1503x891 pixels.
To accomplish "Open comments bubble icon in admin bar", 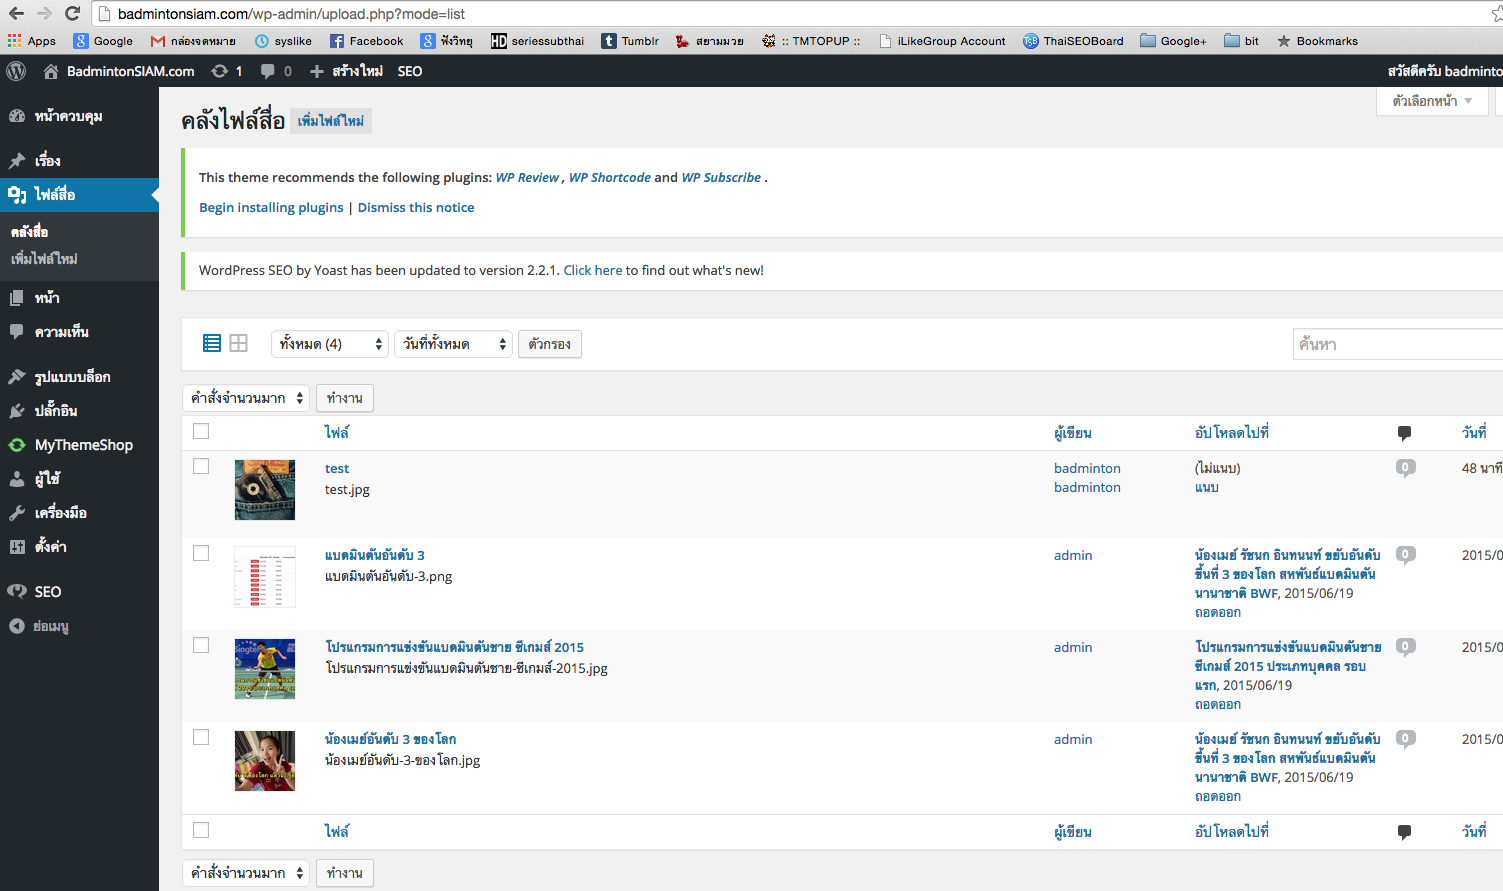I will [268, 71].
